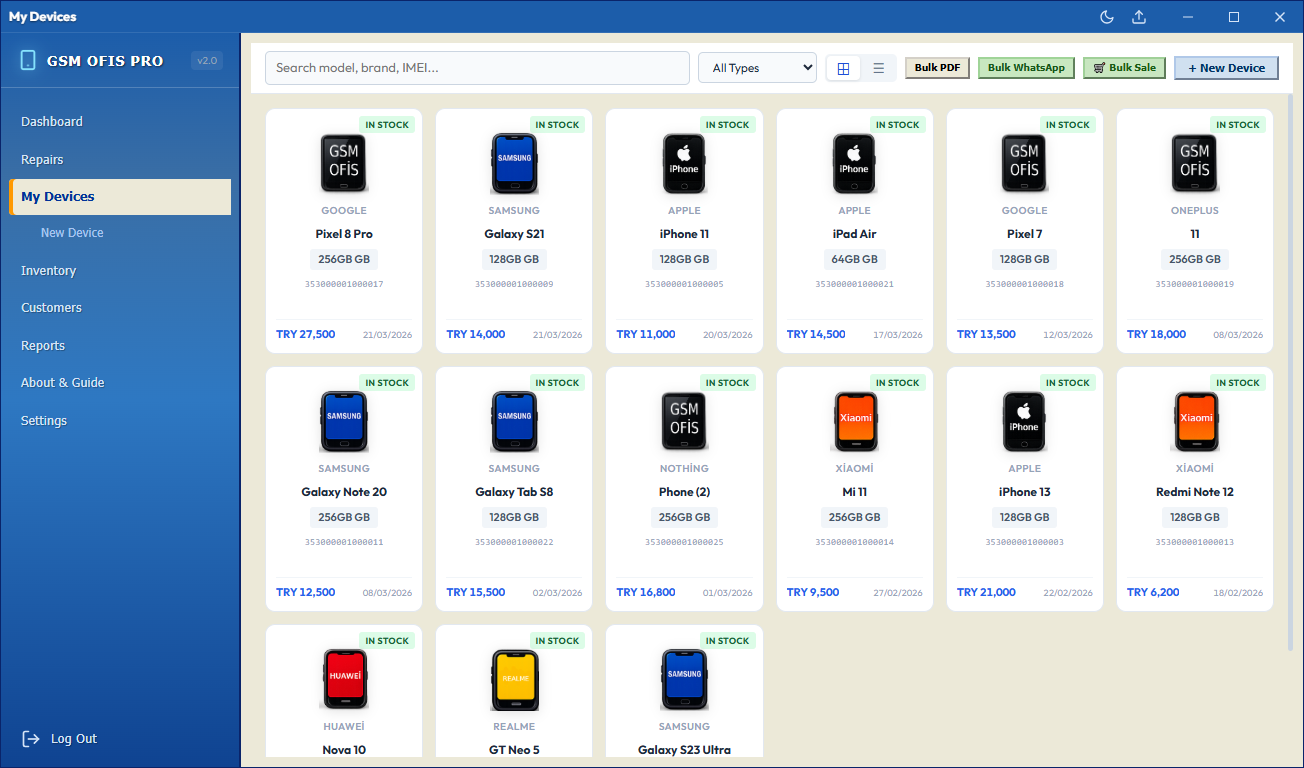
Task: Switch to grid view
Action: (x=843, y=68)
